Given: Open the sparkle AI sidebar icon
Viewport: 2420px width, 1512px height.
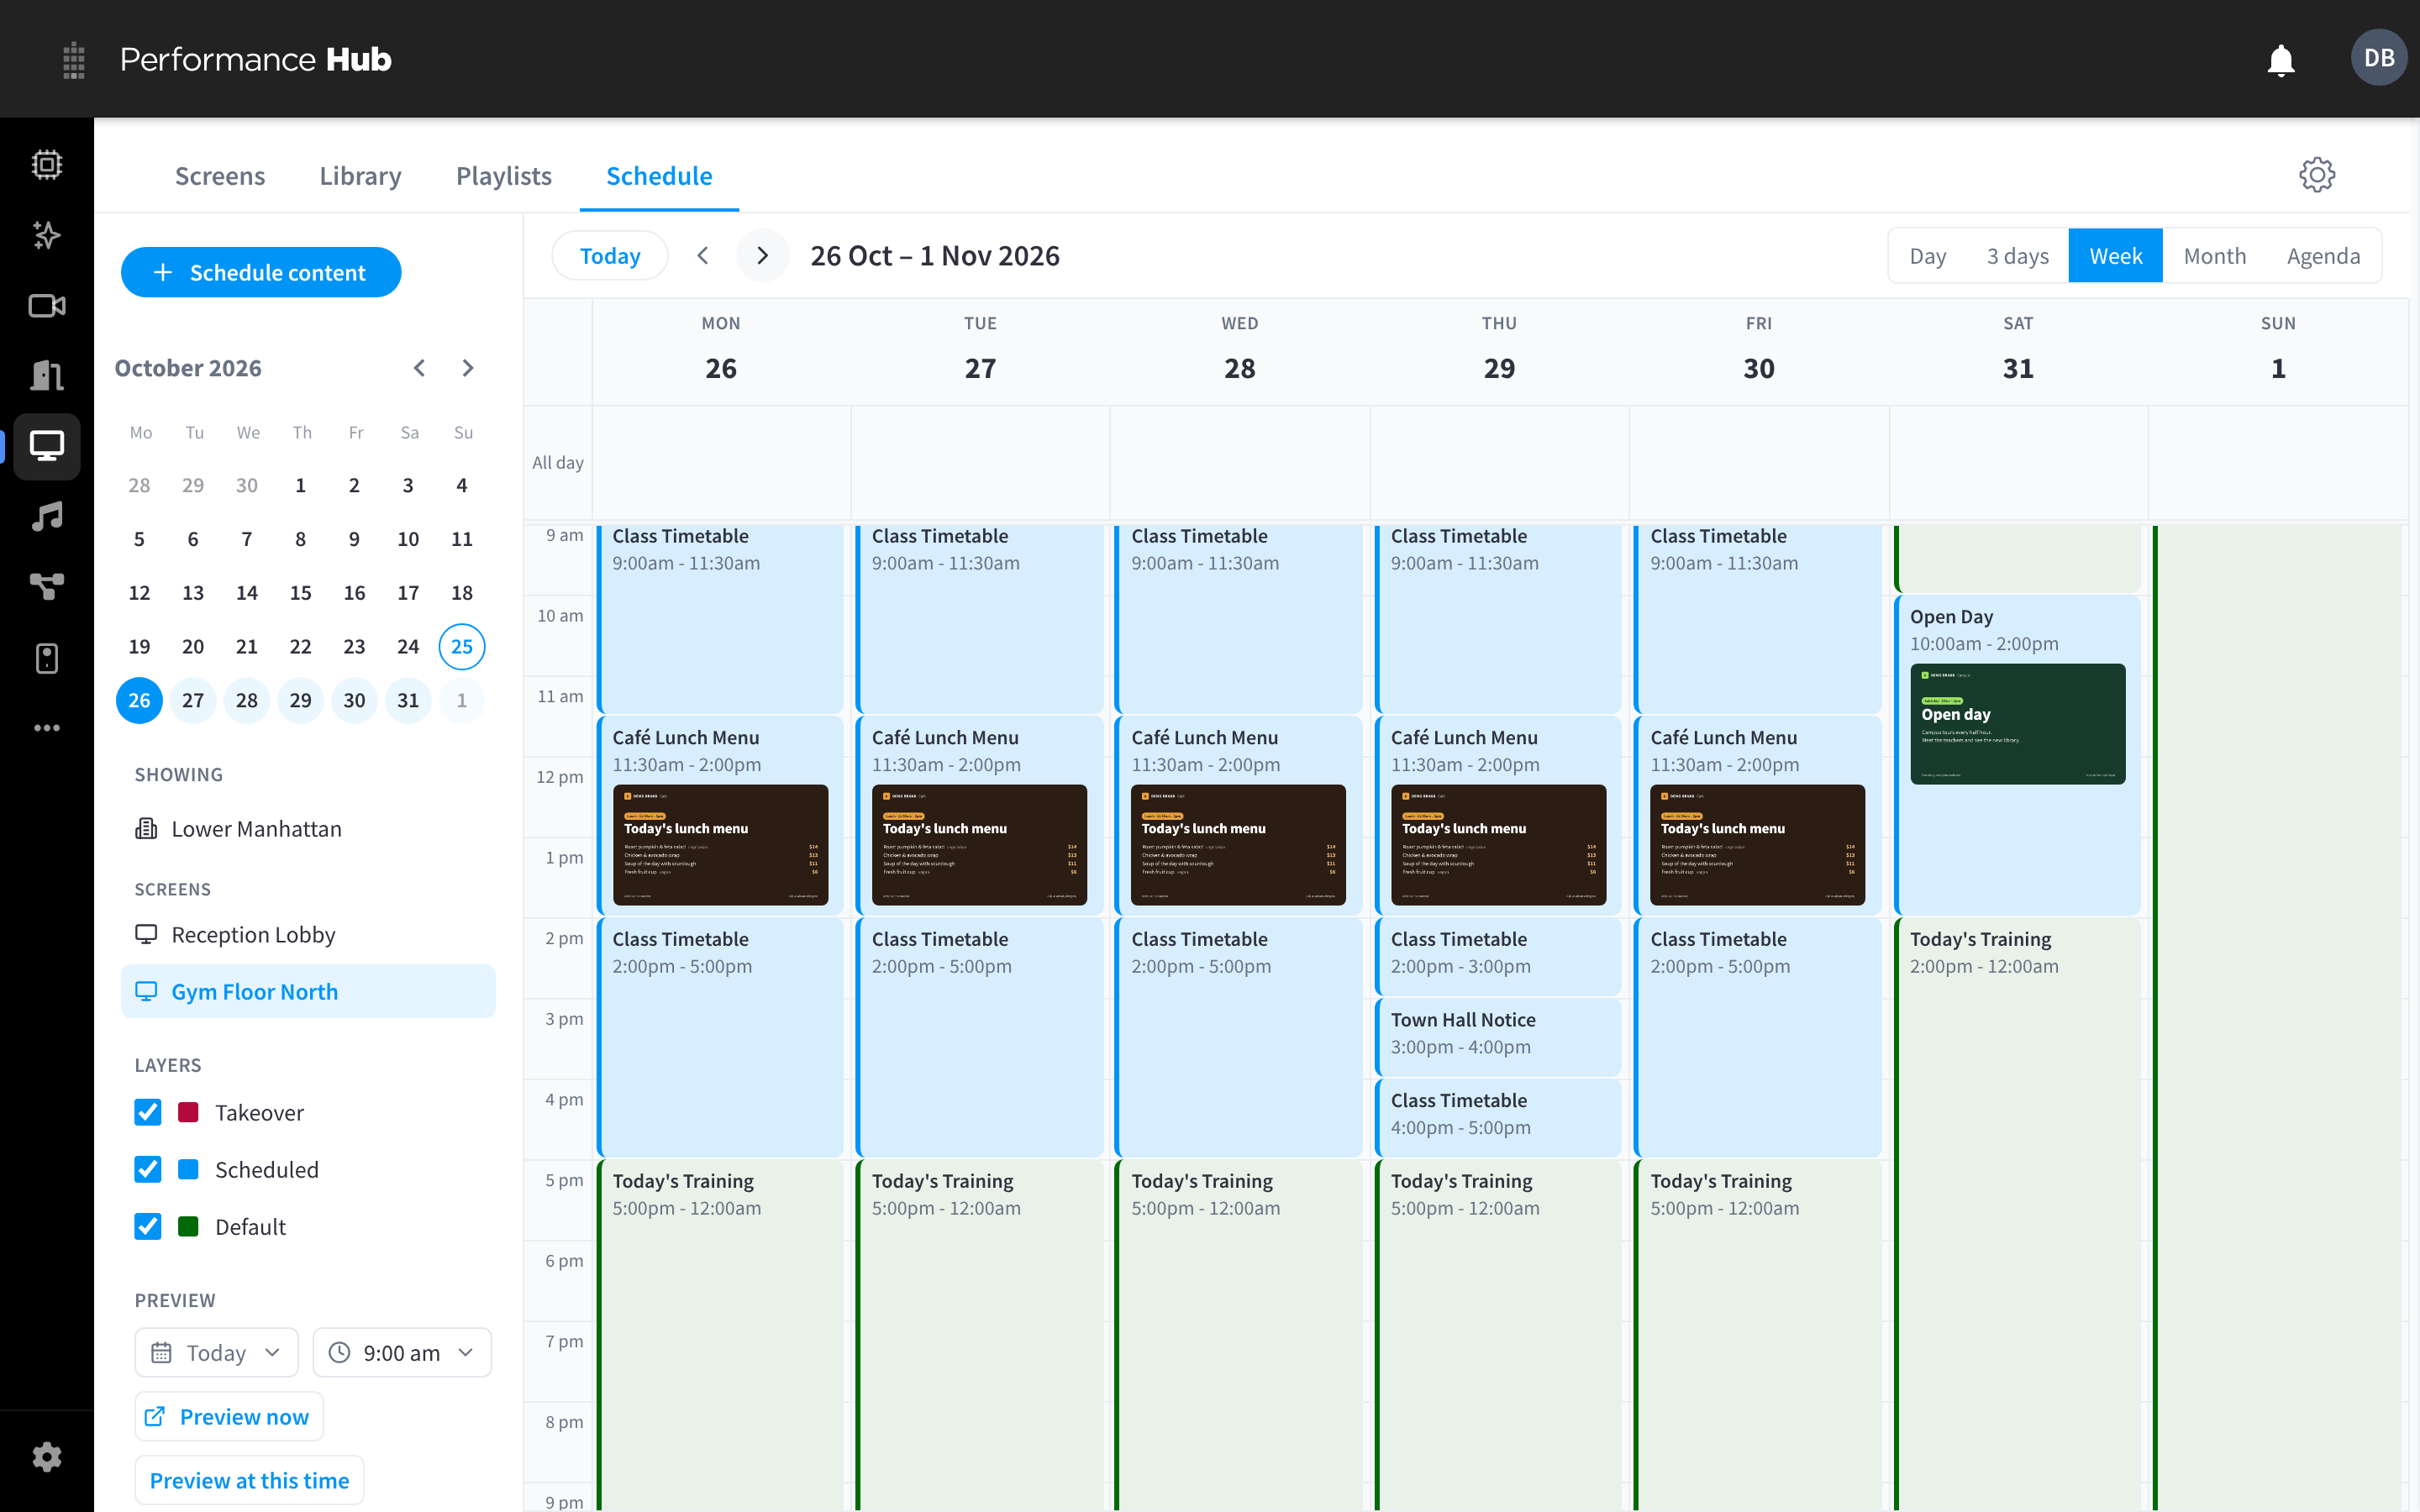Looking at the screenshot, I should click(47, 235).
